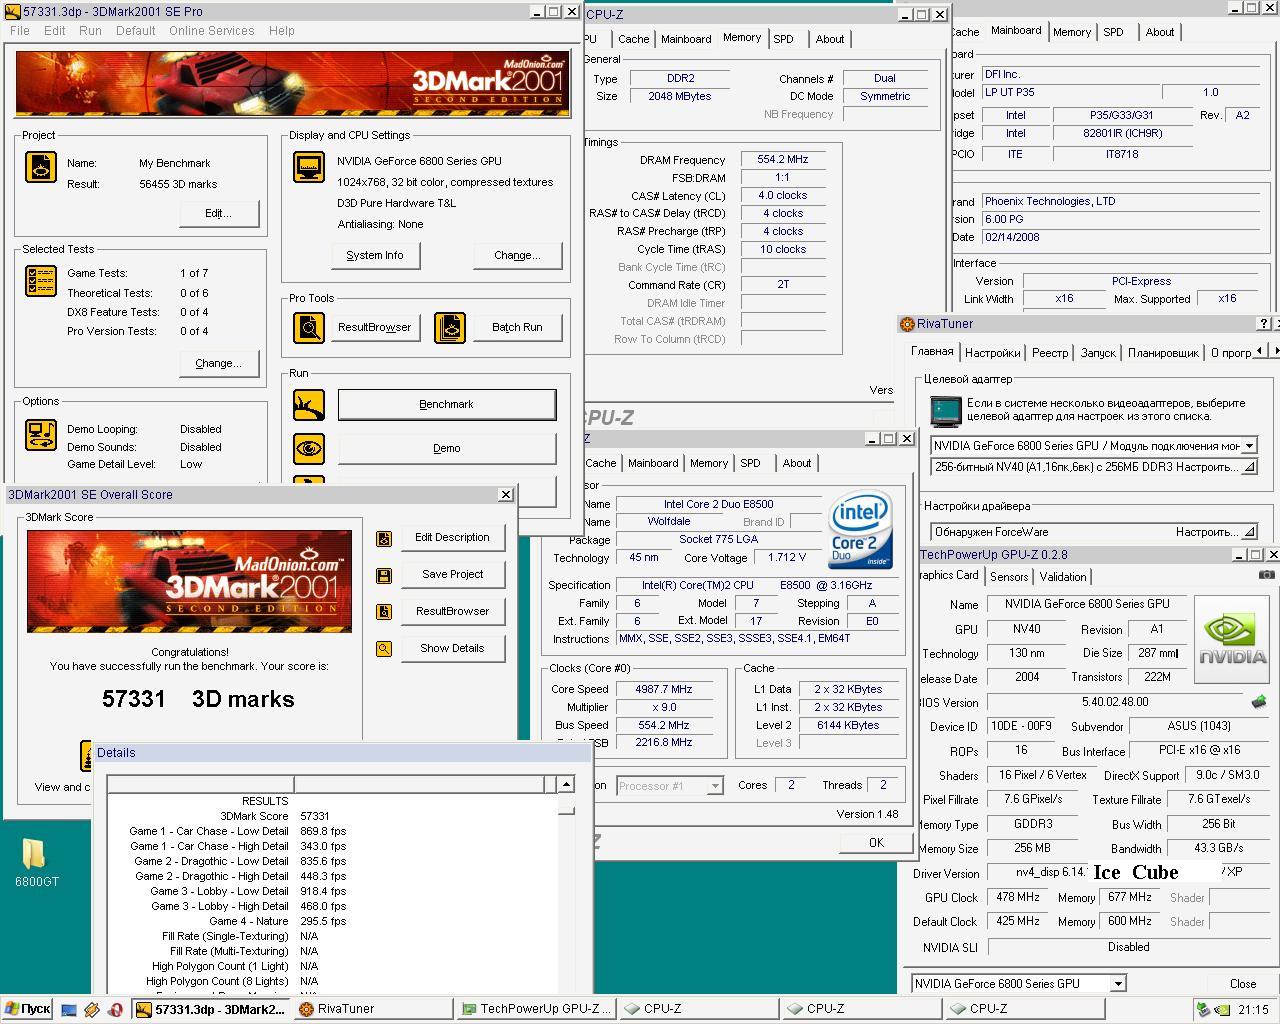Viewport: 1280px width, 1024px height.
Task: Click the clock in system tray
Action: click(x=1253, y=1010)
